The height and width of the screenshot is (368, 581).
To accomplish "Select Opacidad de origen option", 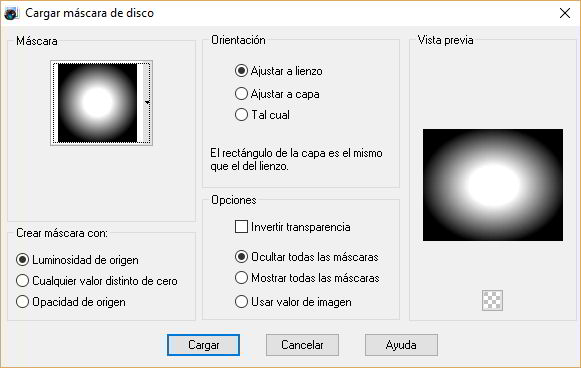I will (71, 302).
